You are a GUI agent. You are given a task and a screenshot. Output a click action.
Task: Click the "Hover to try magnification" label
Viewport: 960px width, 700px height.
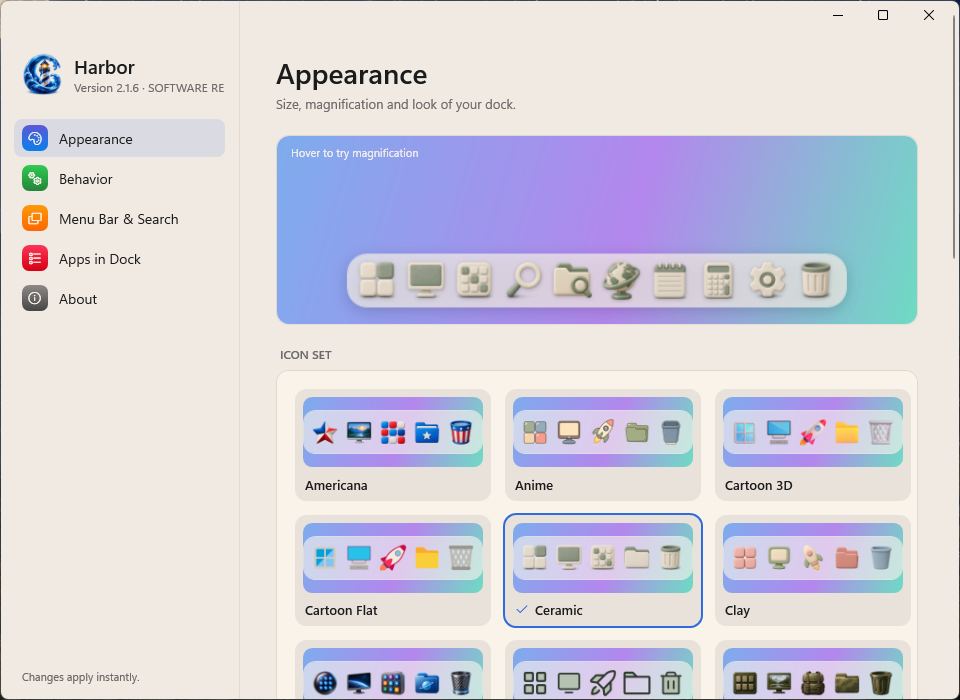(354, 153)
